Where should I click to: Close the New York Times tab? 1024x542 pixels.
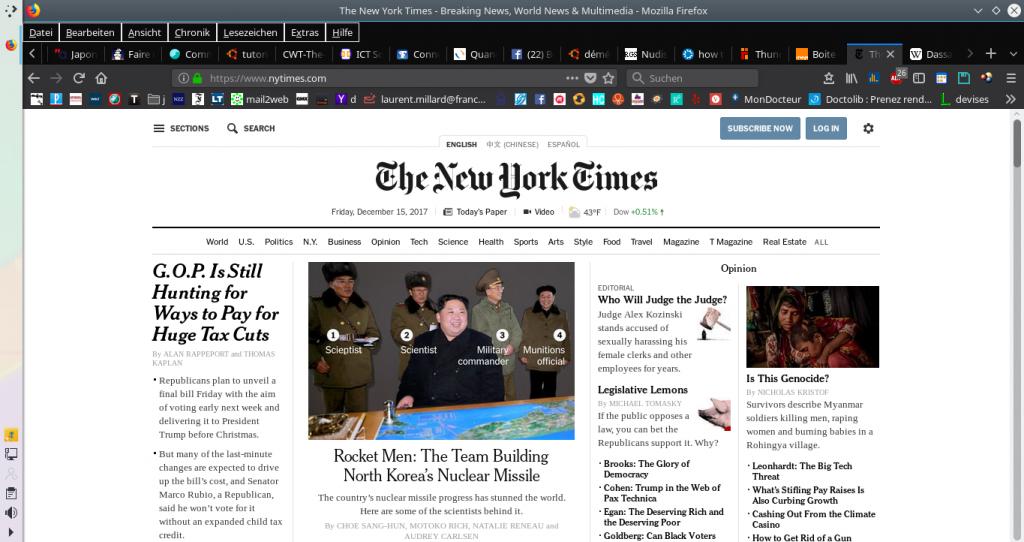(x=890, y=54)
